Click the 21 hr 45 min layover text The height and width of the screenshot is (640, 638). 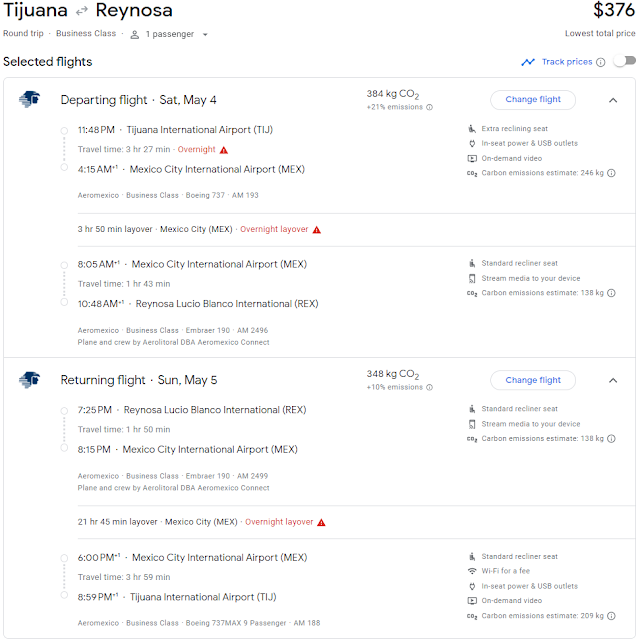pos(117,522)
